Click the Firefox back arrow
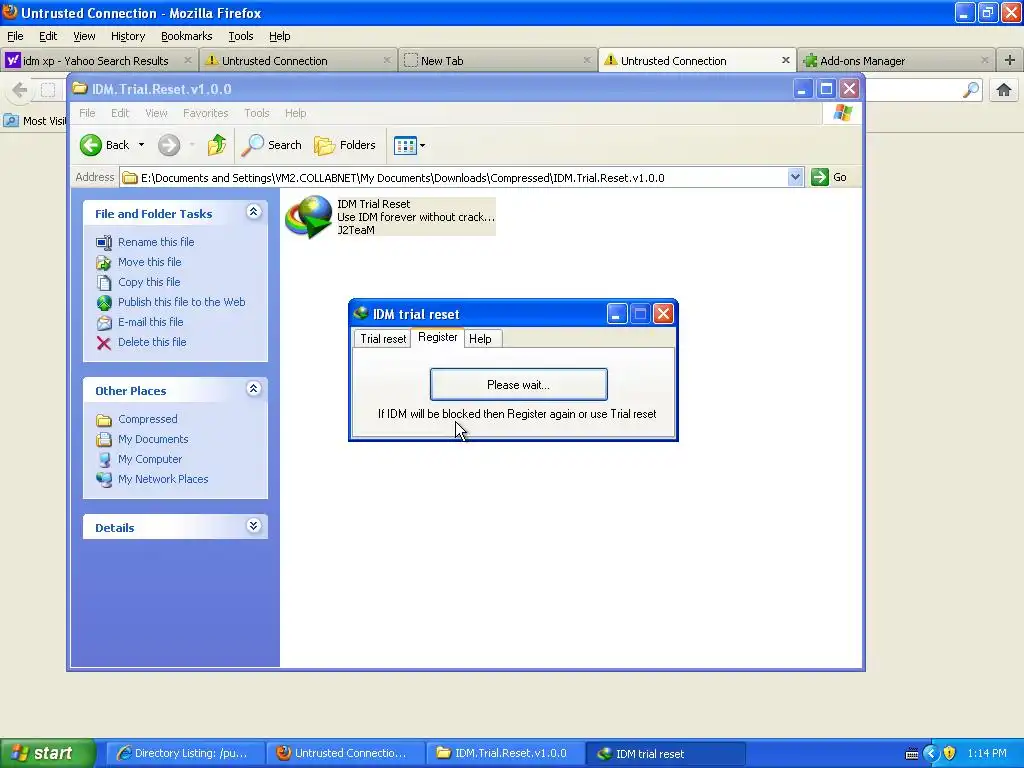The image size is (1024, 768). [x=20, y=89]
